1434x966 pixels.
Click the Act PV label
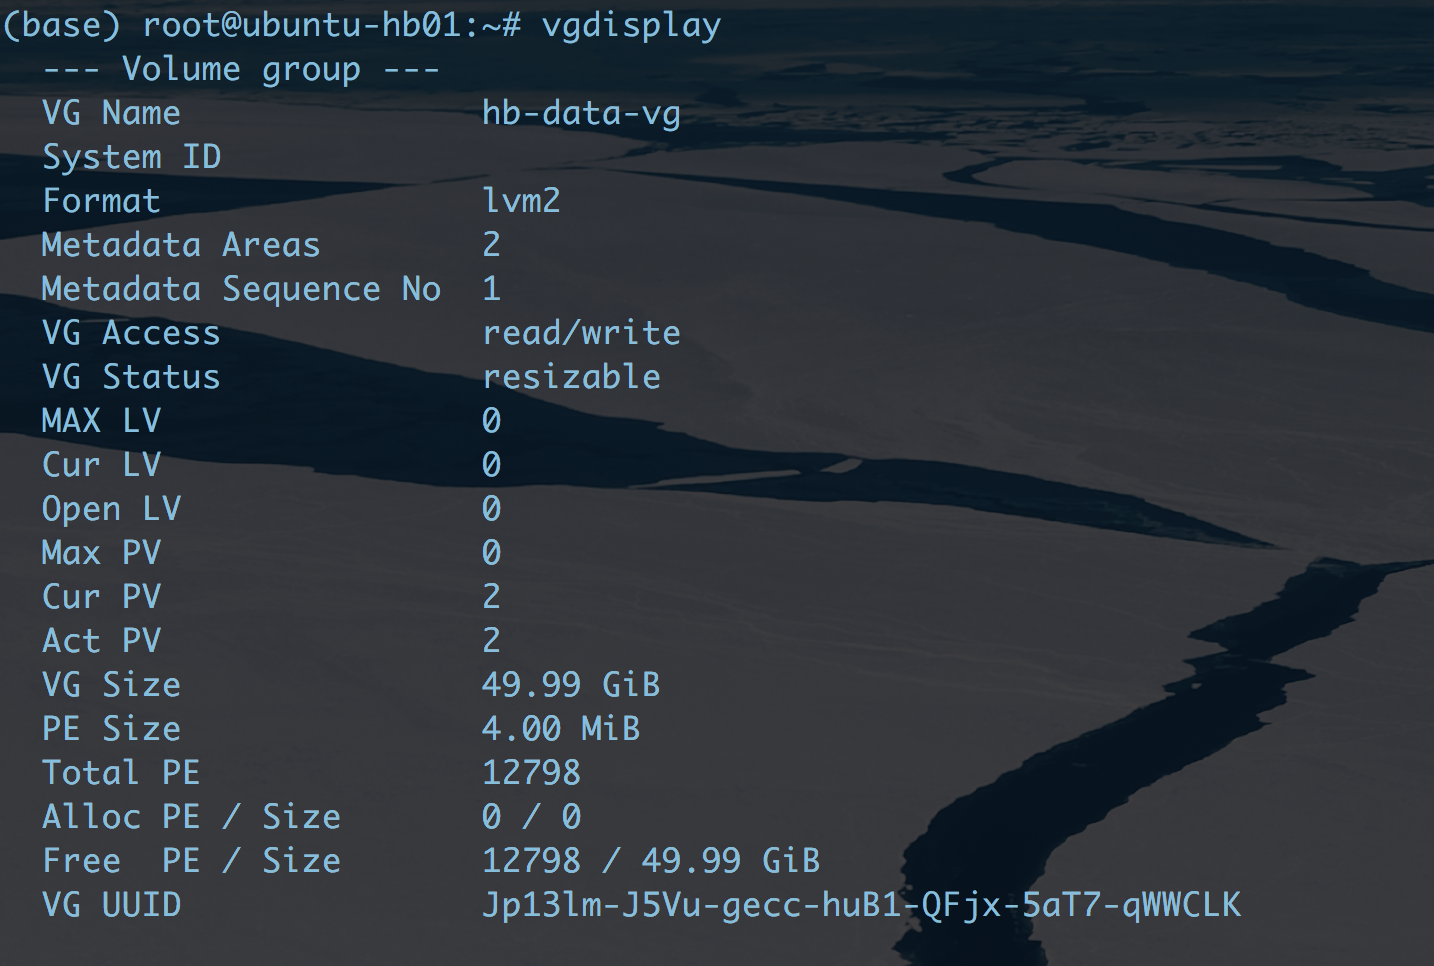(101, 641)
